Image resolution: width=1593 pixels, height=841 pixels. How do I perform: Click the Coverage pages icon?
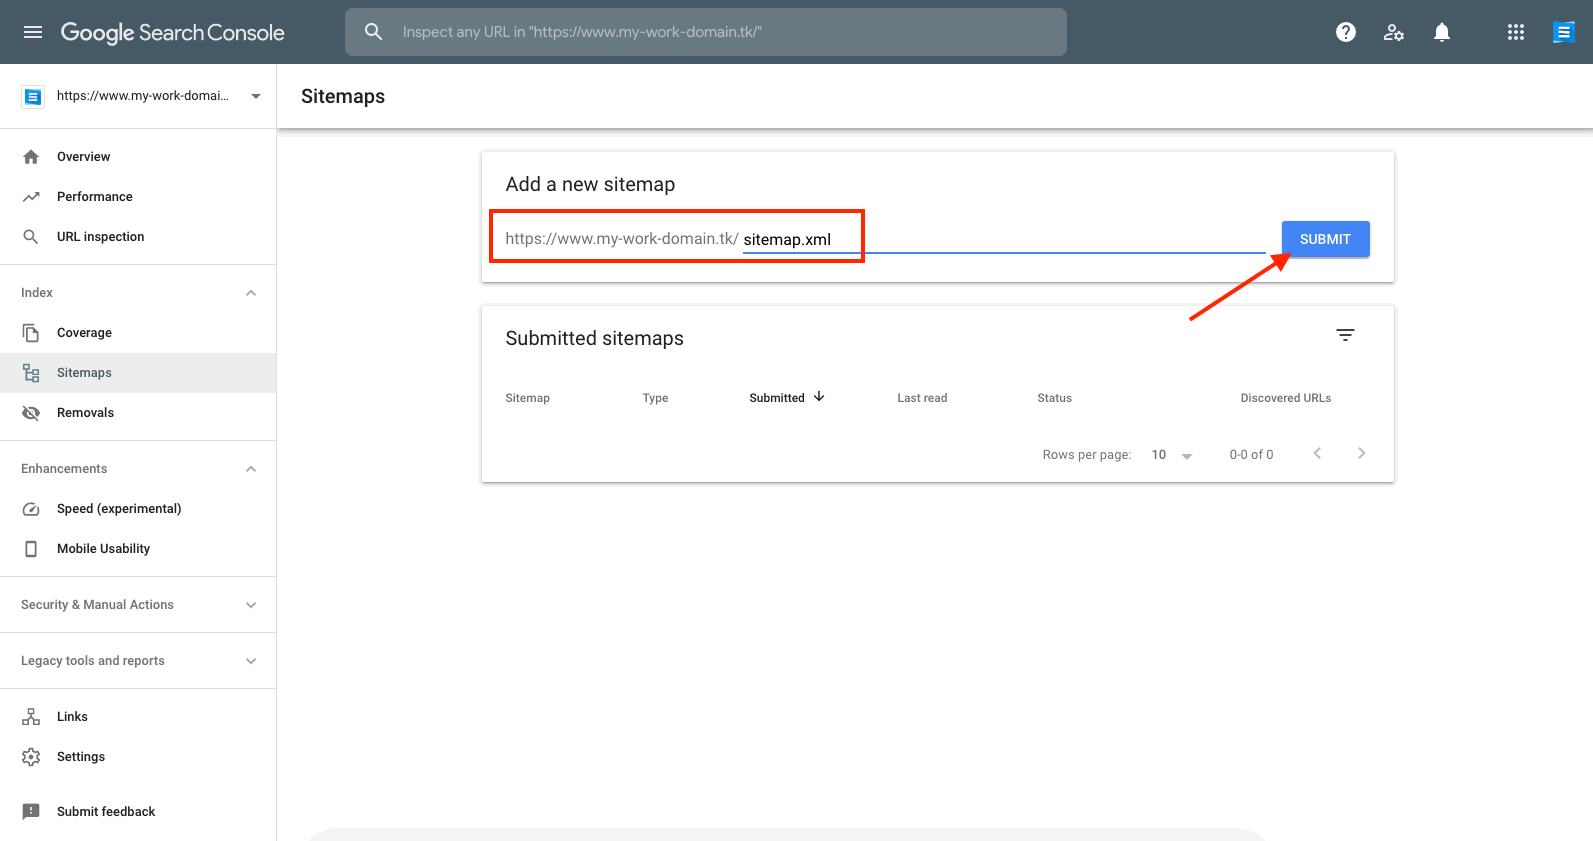31,333
